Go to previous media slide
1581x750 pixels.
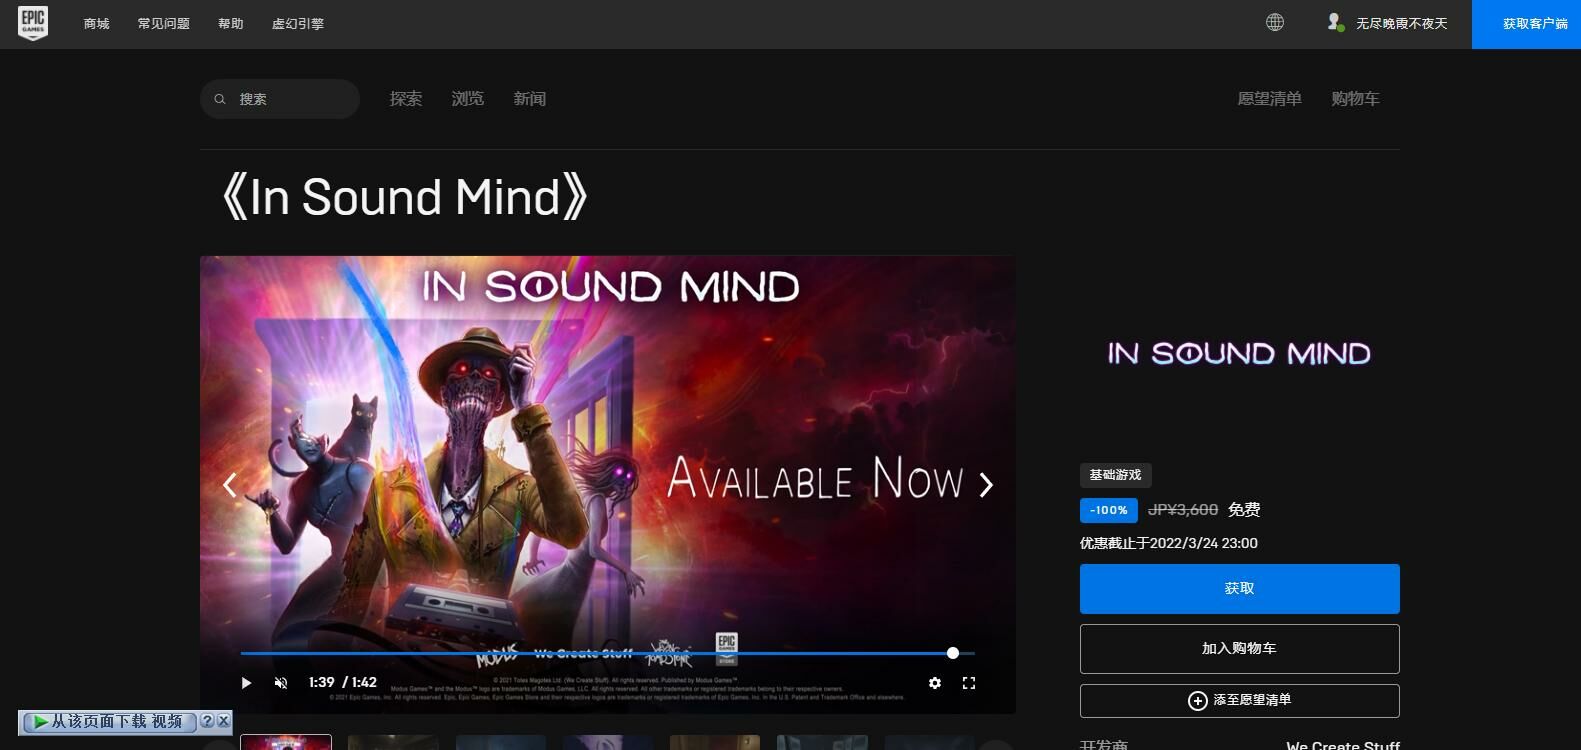pyautogui.click(x=230, y=485)
